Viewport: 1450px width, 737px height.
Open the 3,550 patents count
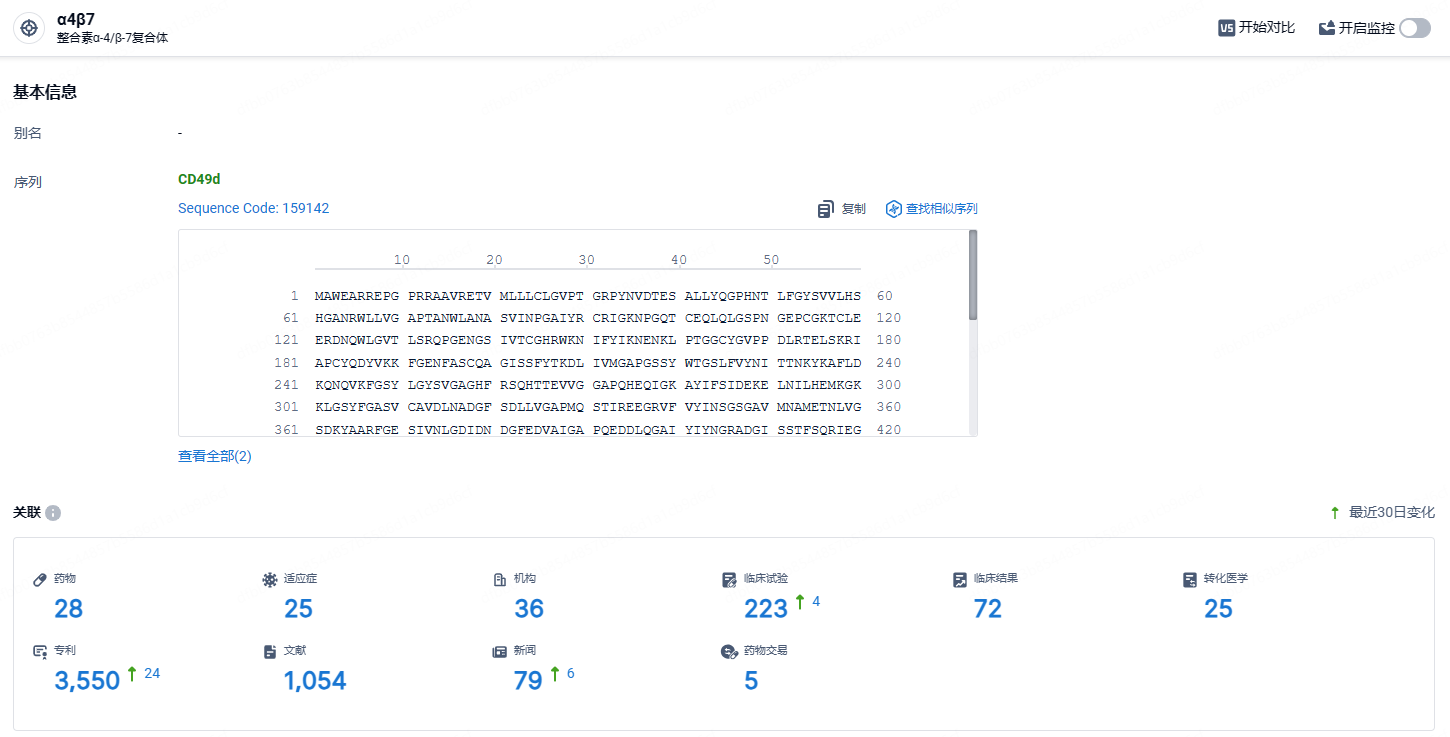click(x=87, y=680)
